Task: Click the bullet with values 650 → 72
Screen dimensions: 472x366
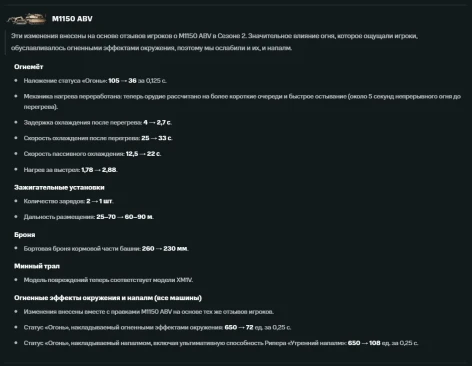Action: click(x=157, y=327)
